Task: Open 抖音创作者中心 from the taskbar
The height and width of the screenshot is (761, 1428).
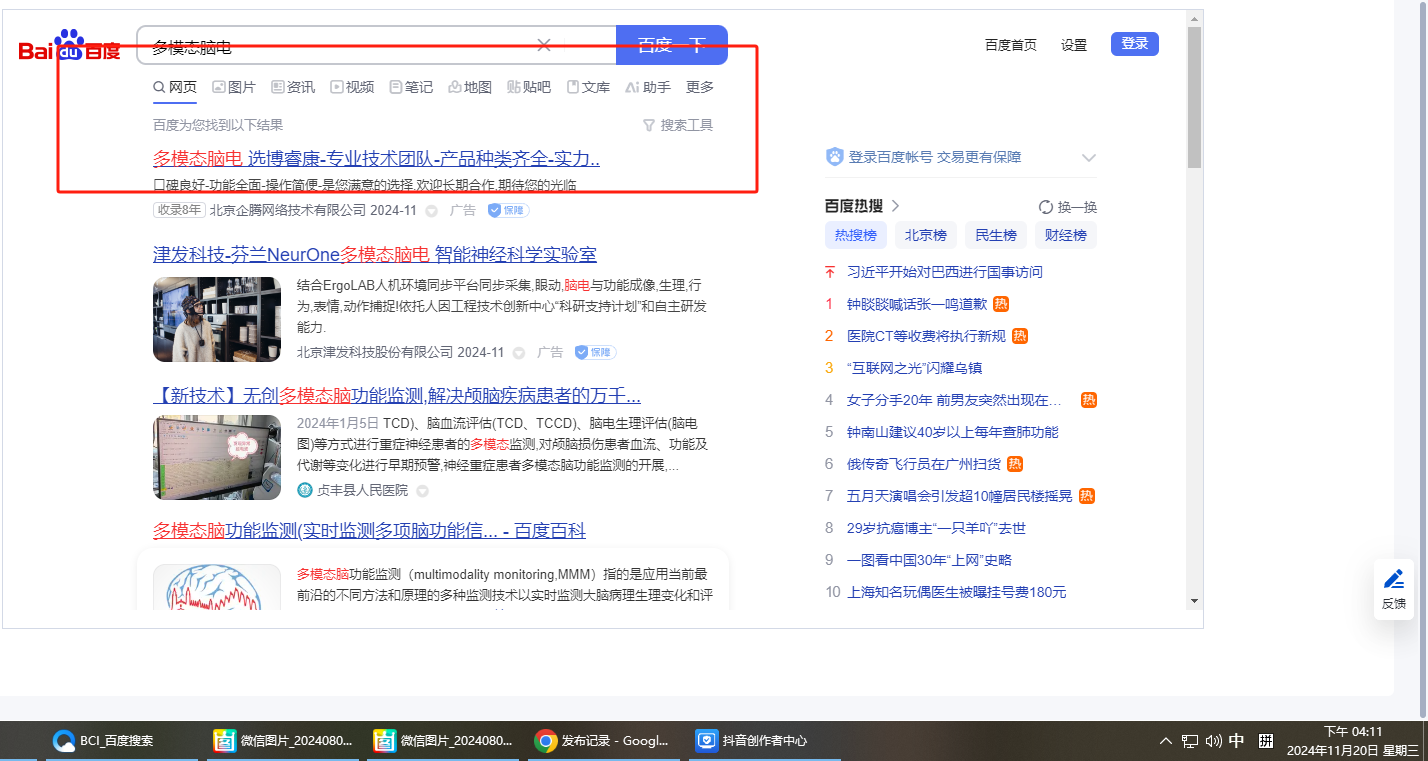Action: pyautogui.click(x=752, y=741)
